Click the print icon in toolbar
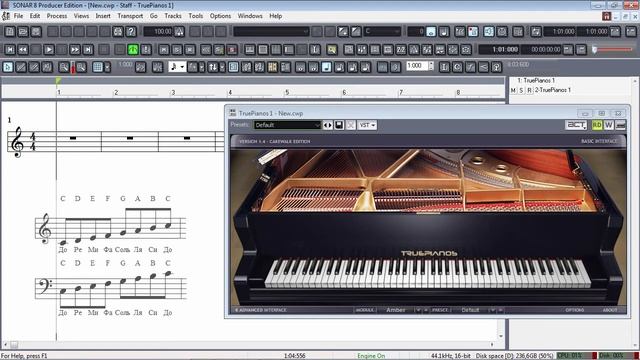Image resolution: width=640 pixels, height=360 pixels. [118, 31]
